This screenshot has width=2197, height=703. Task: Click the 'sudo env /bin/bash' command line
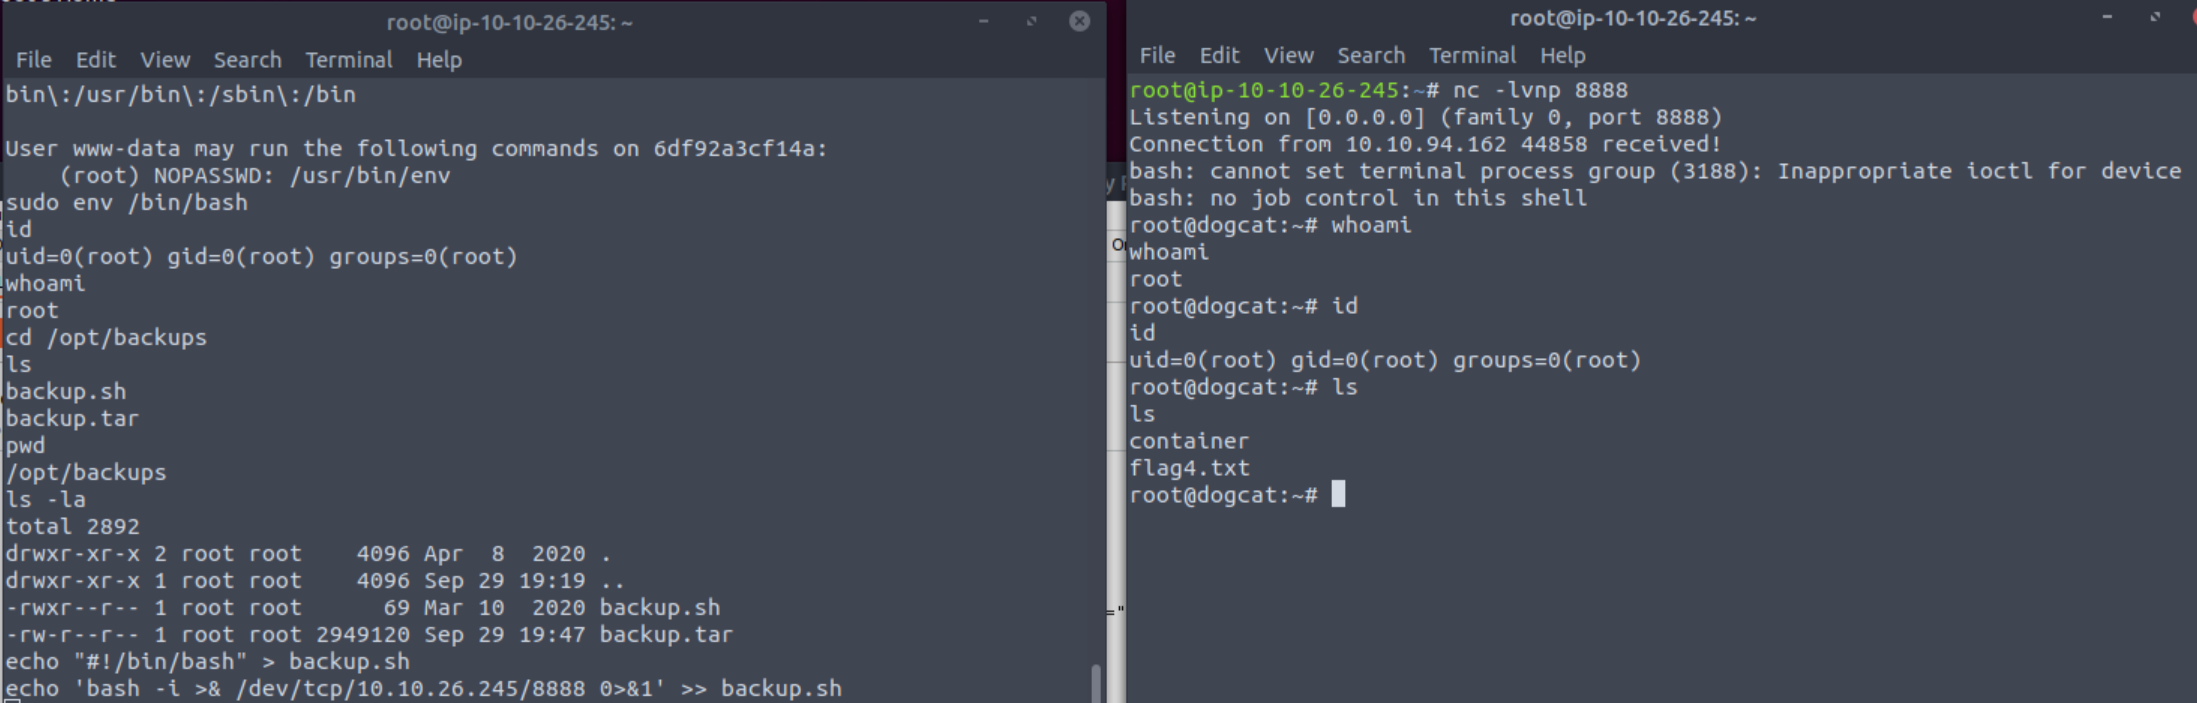126,202
